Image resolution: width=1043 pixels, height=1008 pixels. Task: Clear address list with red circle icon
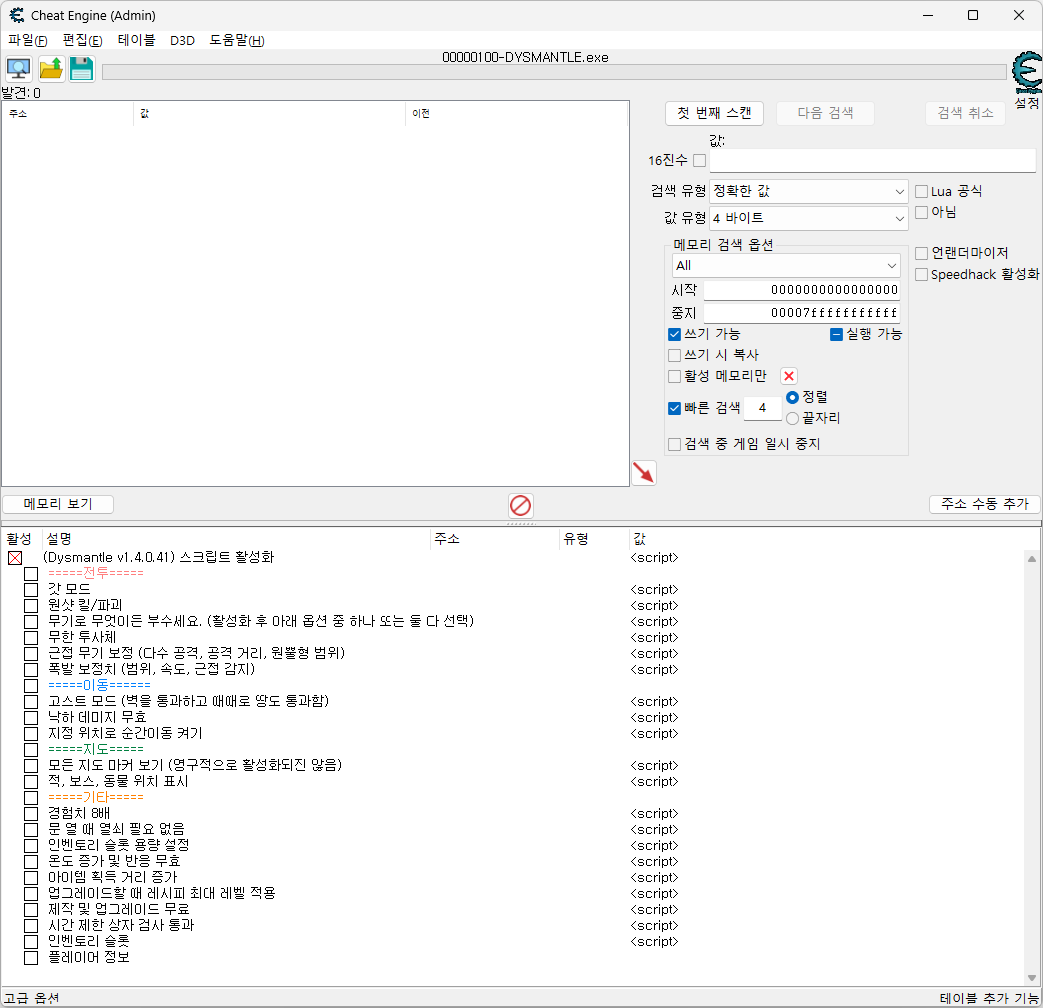click(520, 505)
